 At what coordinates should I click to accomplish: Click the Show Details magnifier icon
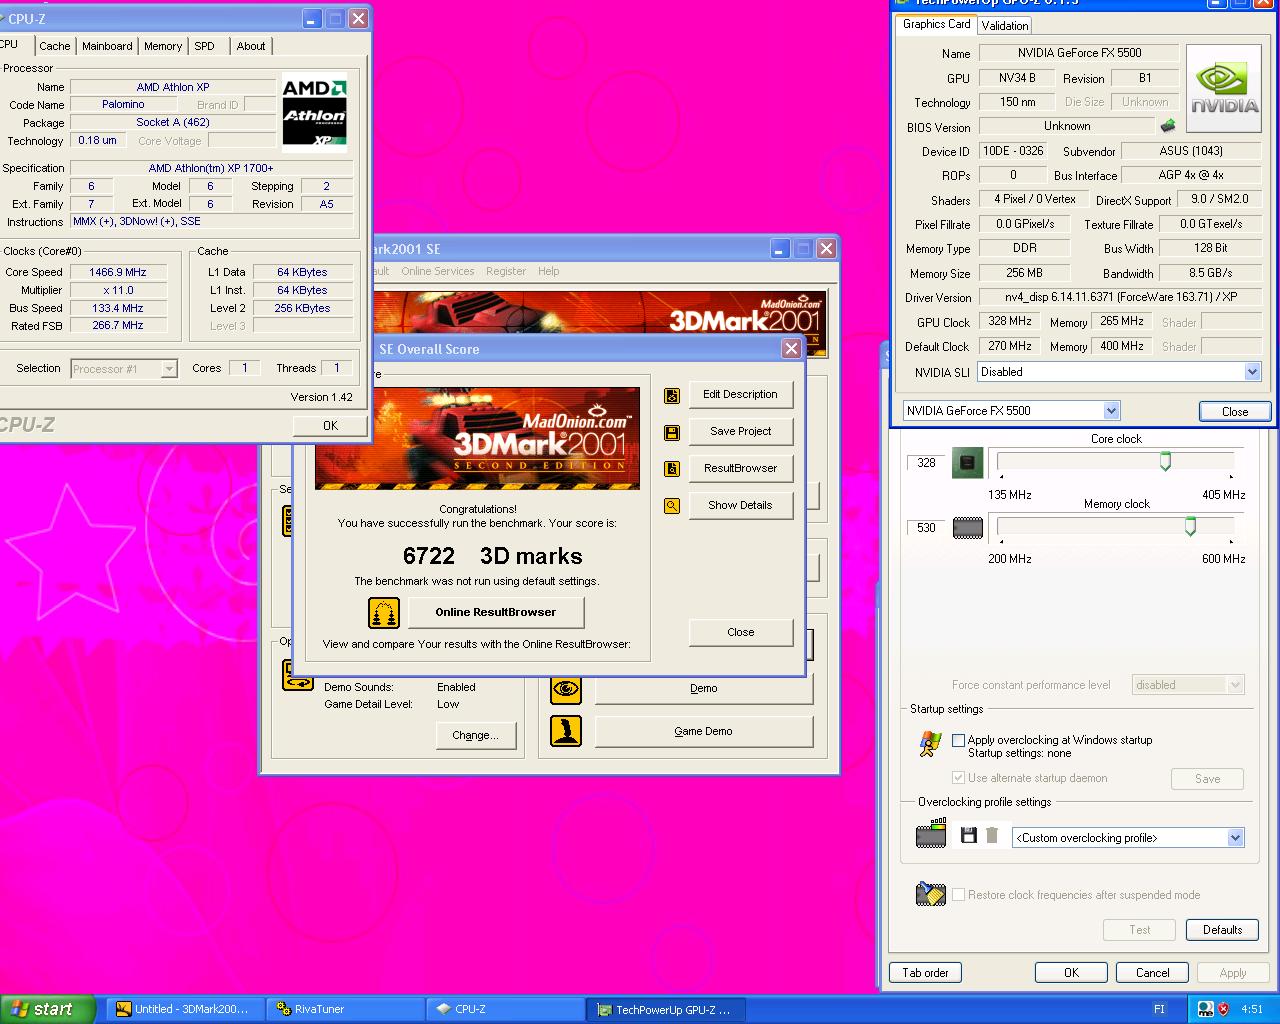672,506
